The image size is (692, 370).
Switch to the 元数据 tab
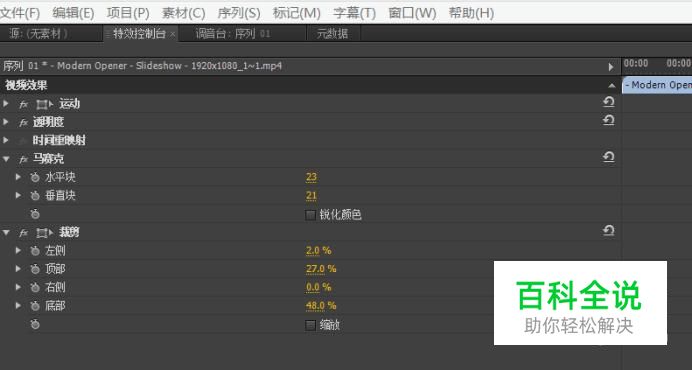pos(332,34)
